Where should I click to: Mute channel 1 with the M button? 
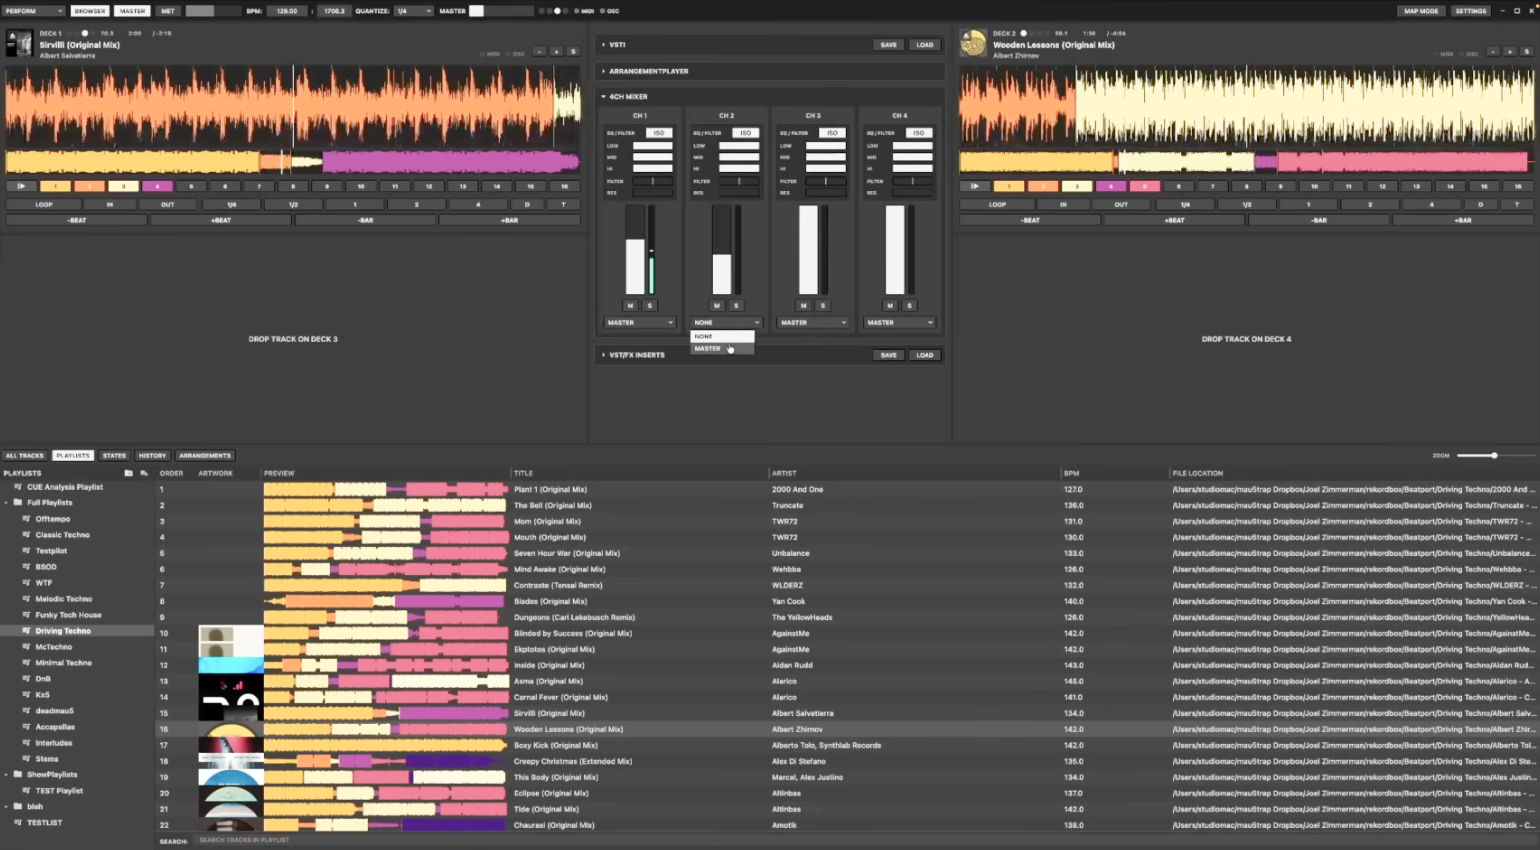630,305
